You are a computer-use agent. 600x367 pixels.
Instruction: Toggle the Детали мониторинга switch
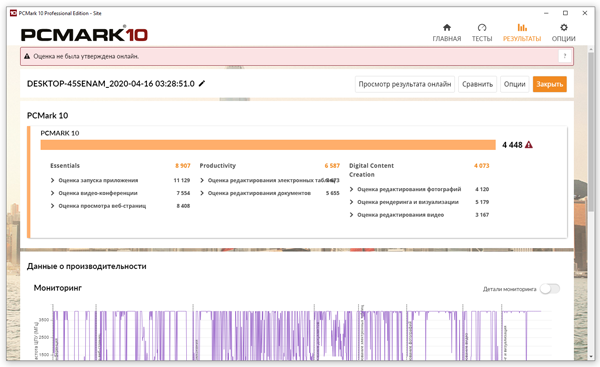(550, 289)
